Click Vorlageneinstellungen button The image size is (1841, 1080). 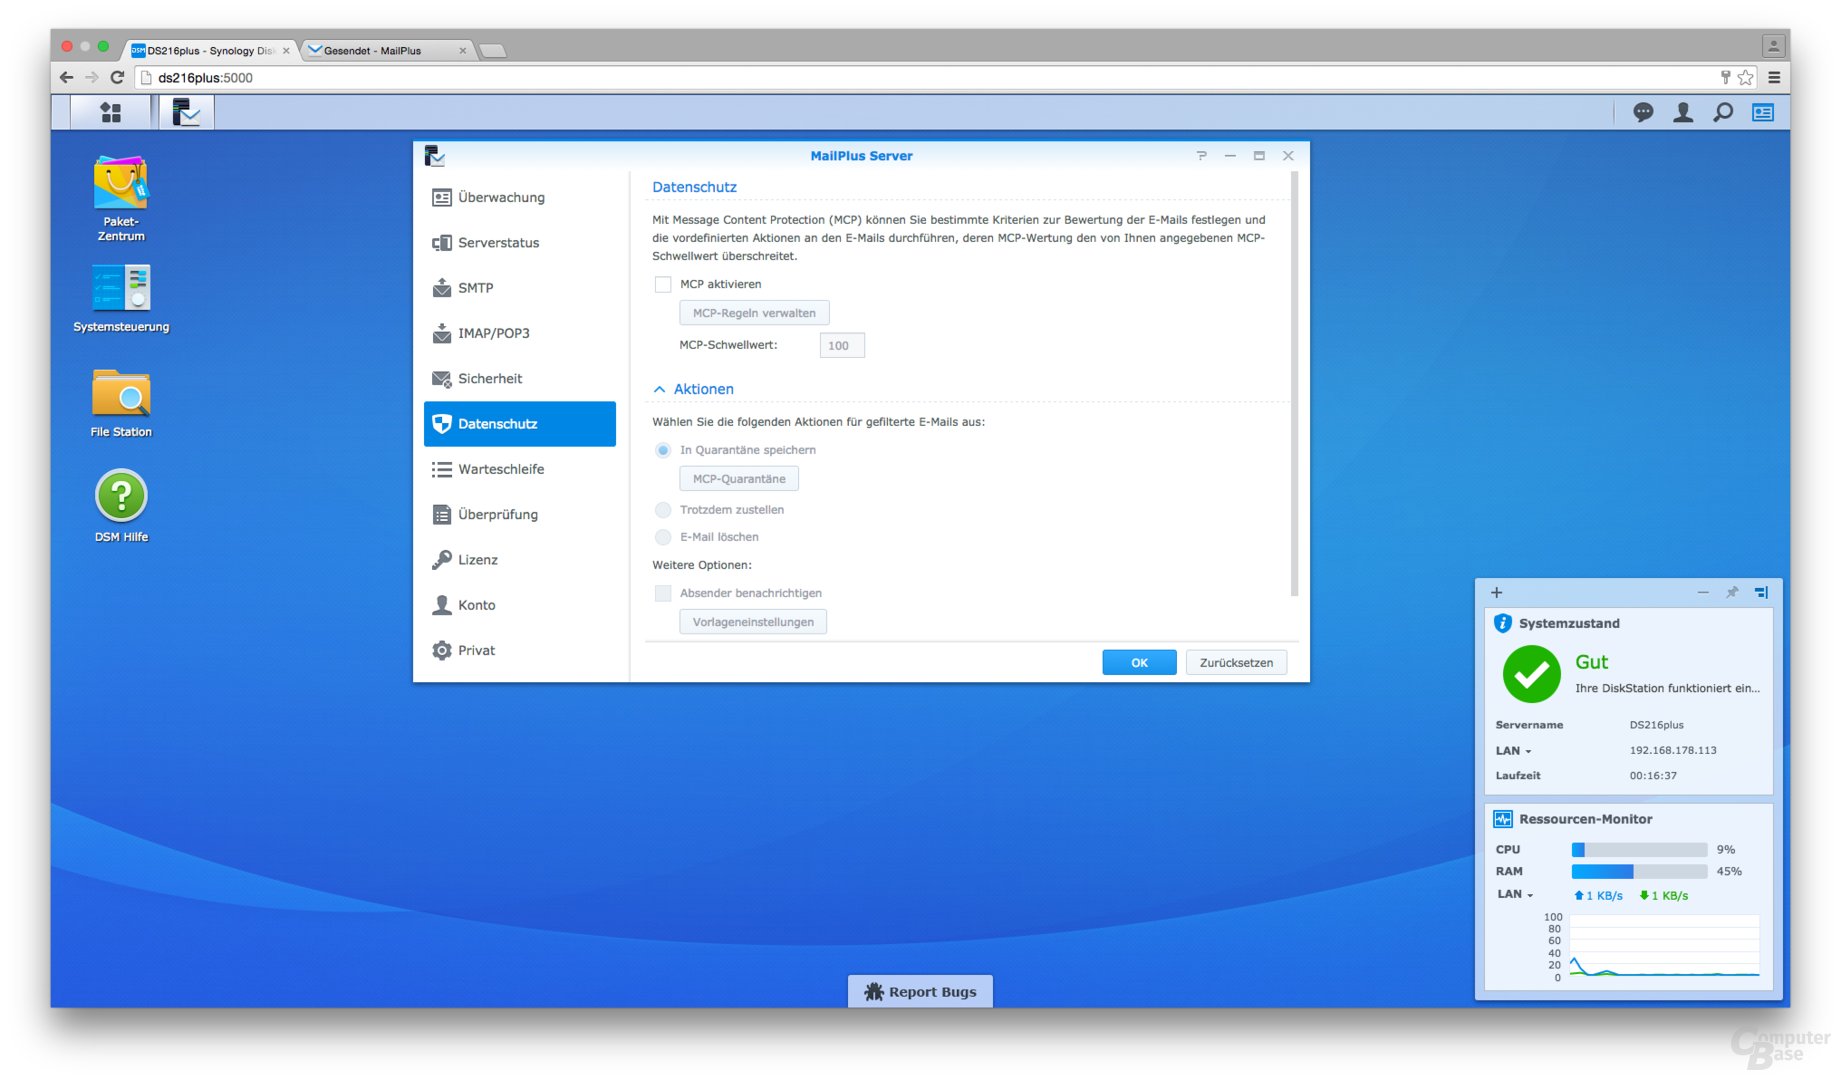tap(753, 622)
